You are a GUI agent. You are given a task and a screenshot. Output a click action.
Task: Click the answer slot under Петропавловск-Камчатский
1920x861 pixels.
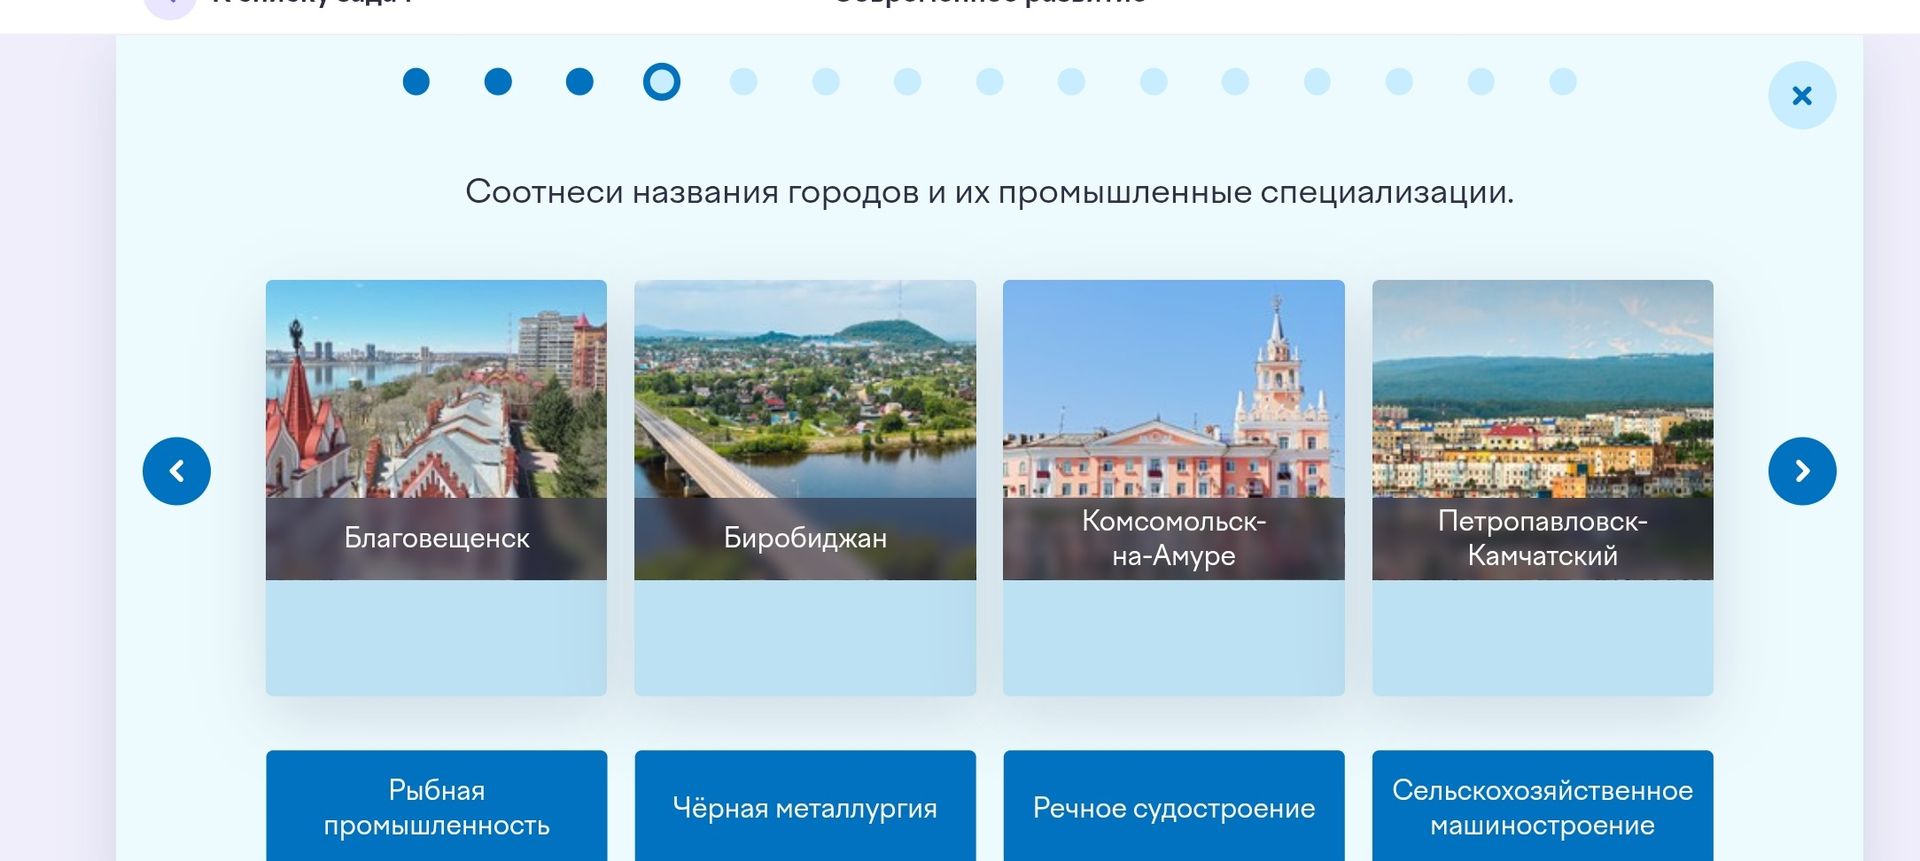1543,638
